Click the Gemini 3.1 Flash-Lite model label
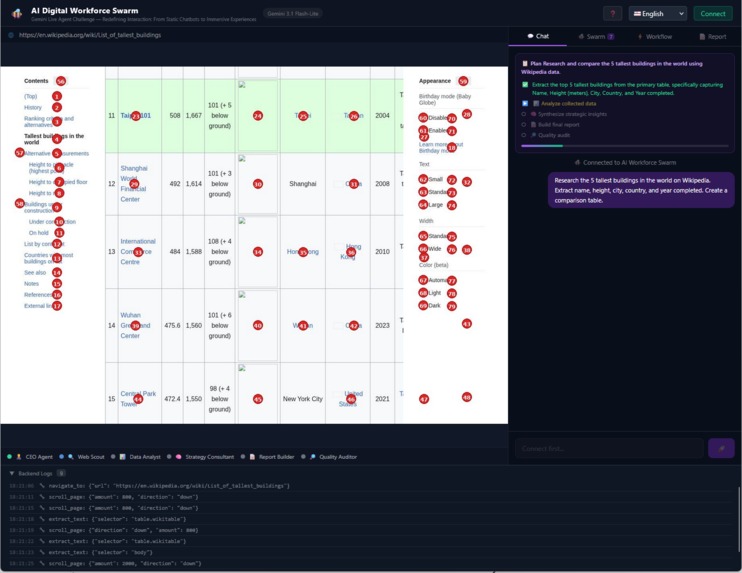 (x=292, y=14)
